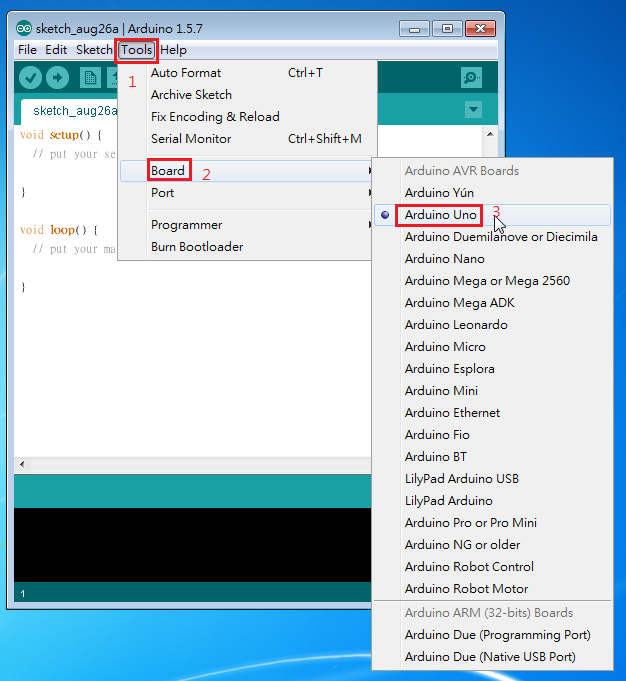This screenshot has width=626, height=681.
Task: Click the New sketch toolbar icon
Action: 90,78
